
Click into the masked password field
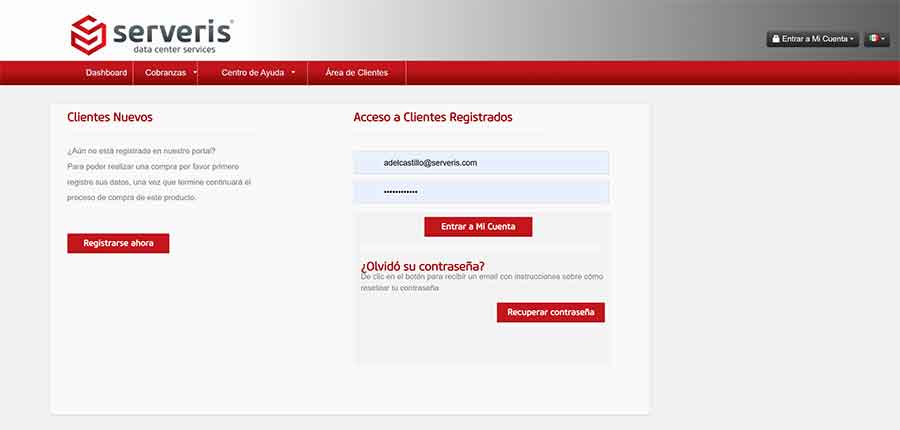(481, 191)
